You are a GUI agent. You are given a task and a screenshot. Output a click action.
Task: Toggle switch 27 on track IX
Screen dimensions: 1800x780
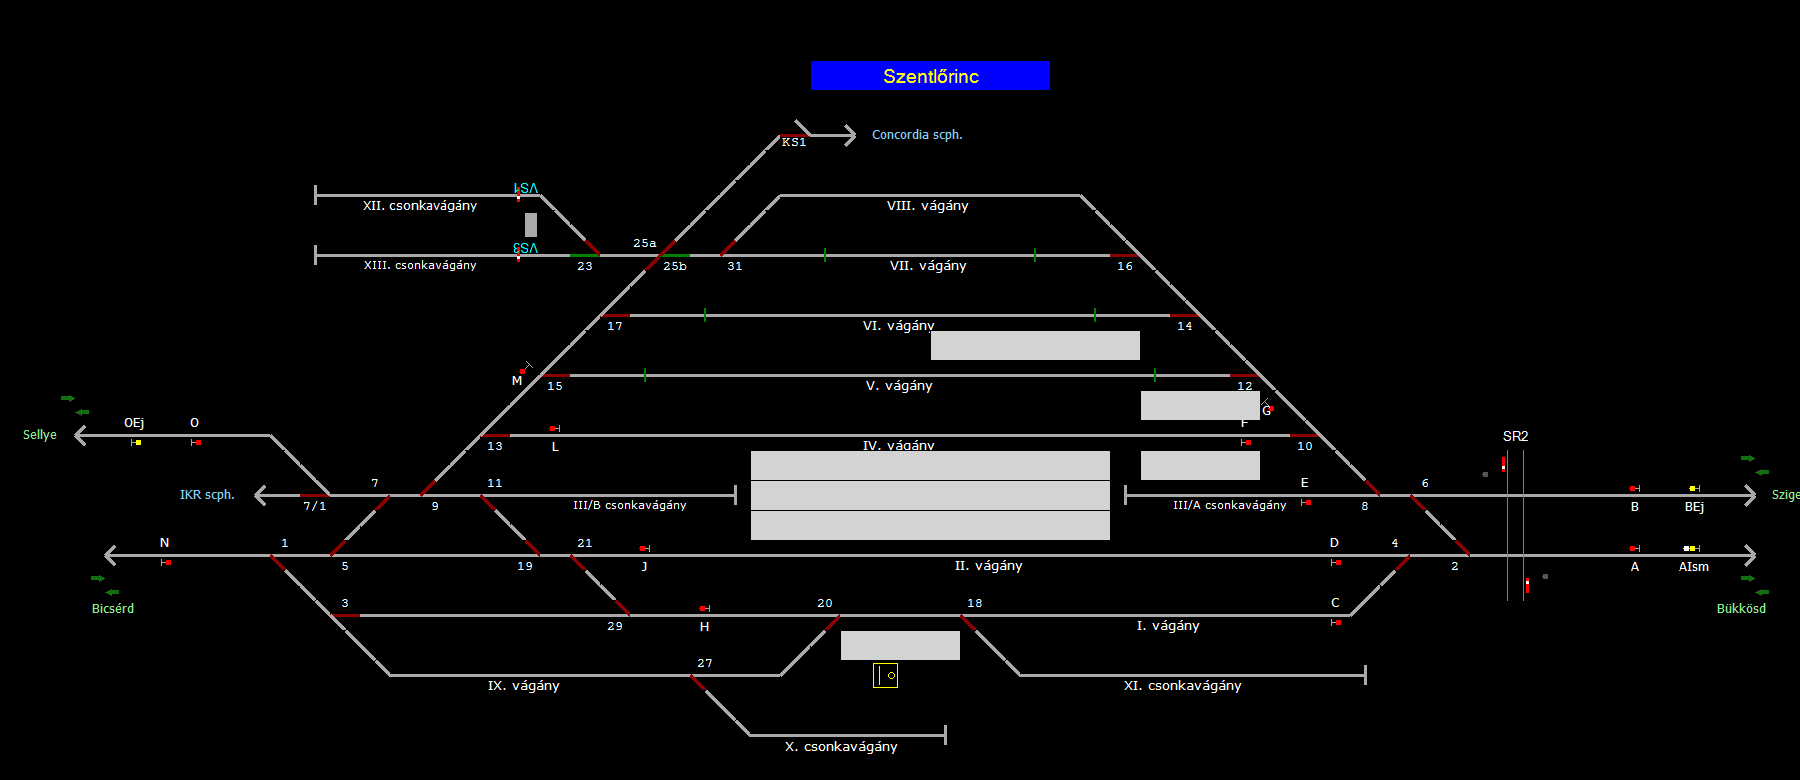pyautogui.click(x=697, y=682)
